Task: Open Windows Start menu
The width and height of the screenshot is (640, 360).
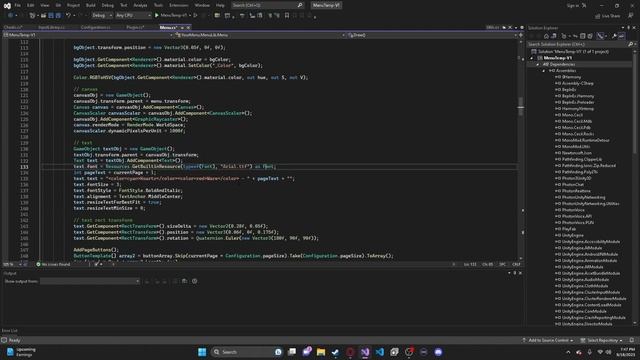Action: pos(202,352)
